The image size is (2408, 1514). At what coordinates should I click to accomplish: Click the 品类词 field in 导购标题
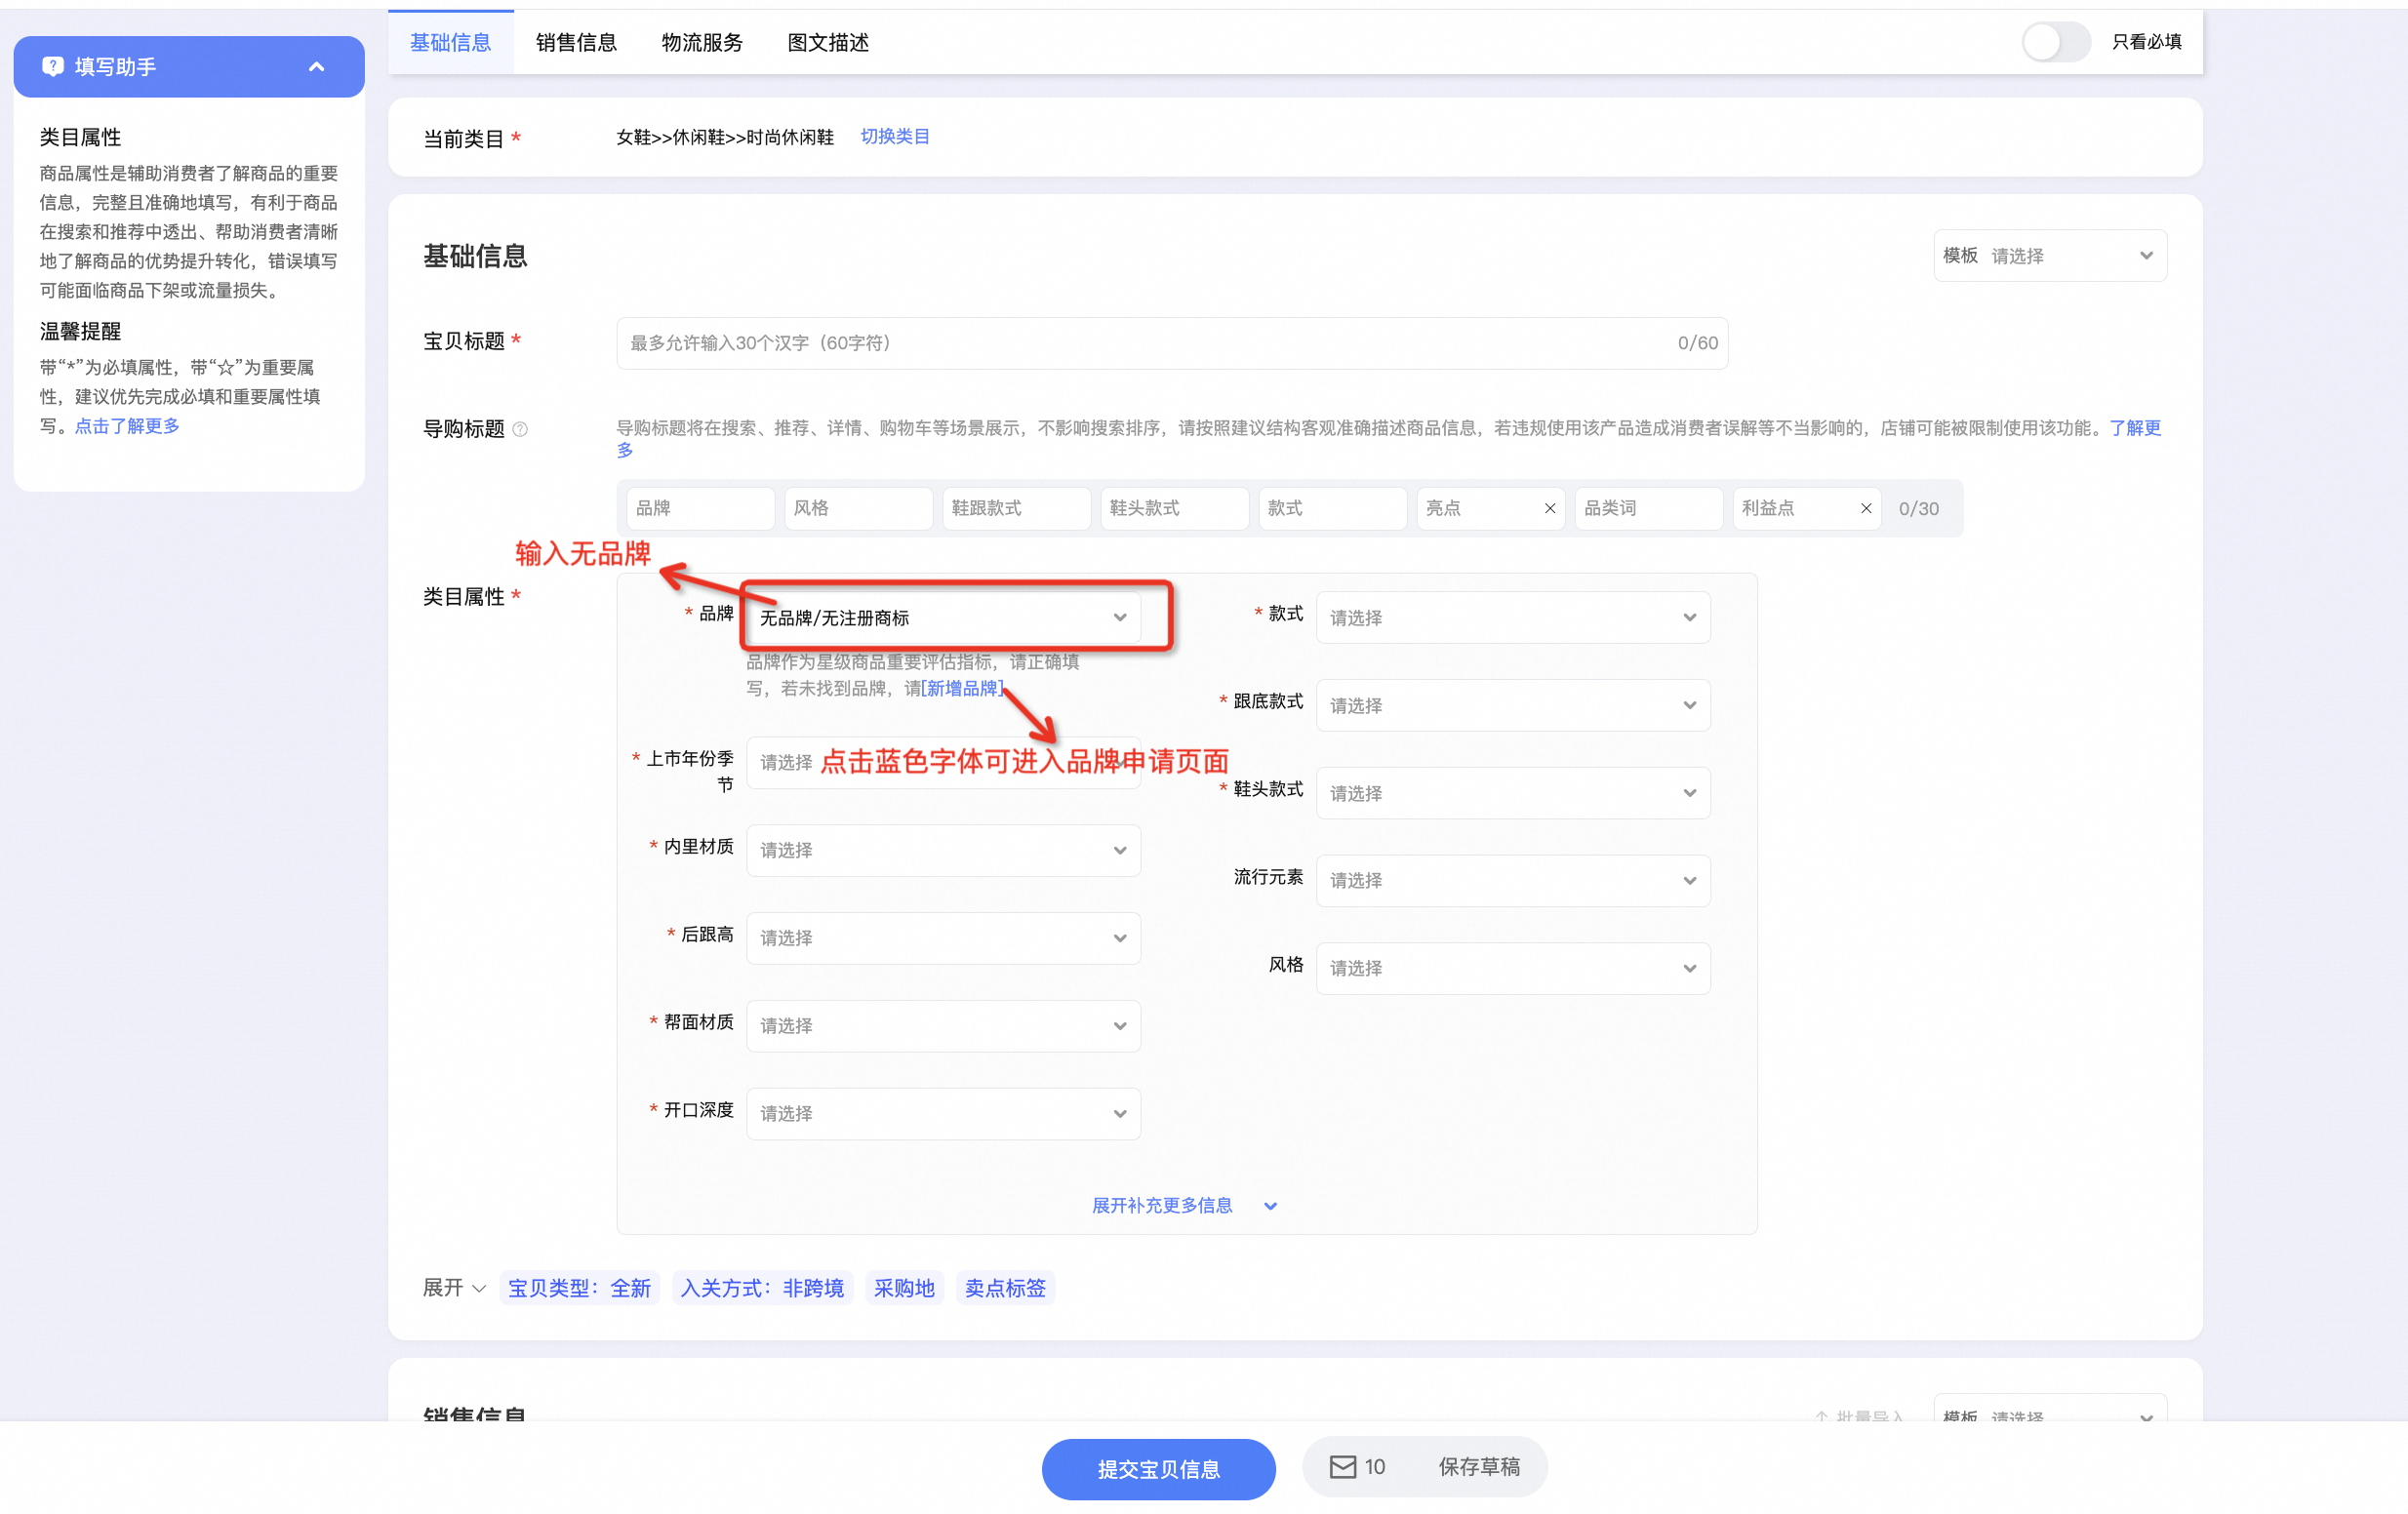(1648, 508)
